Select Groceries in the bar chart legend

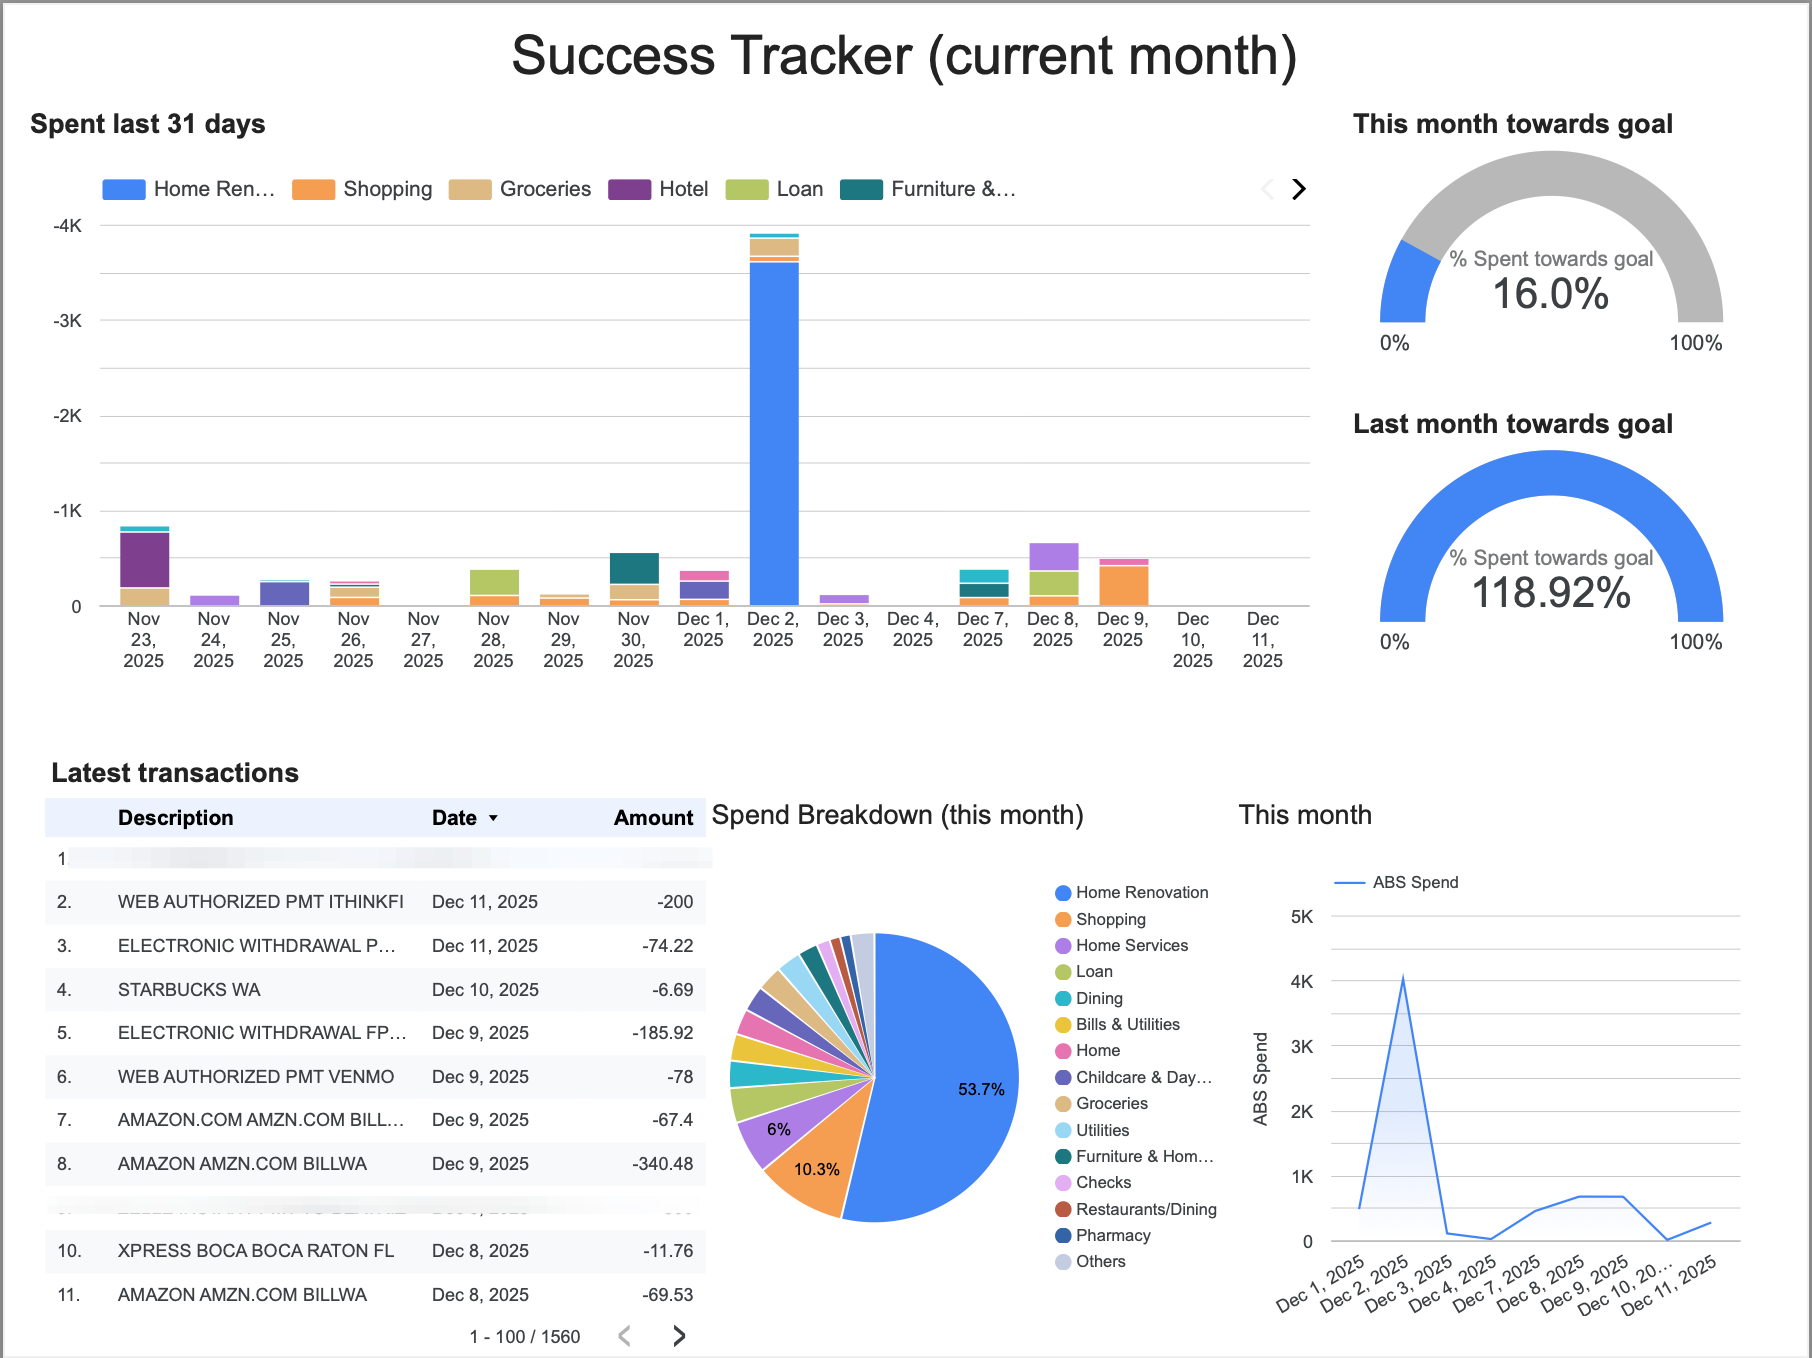click(520, 189)
